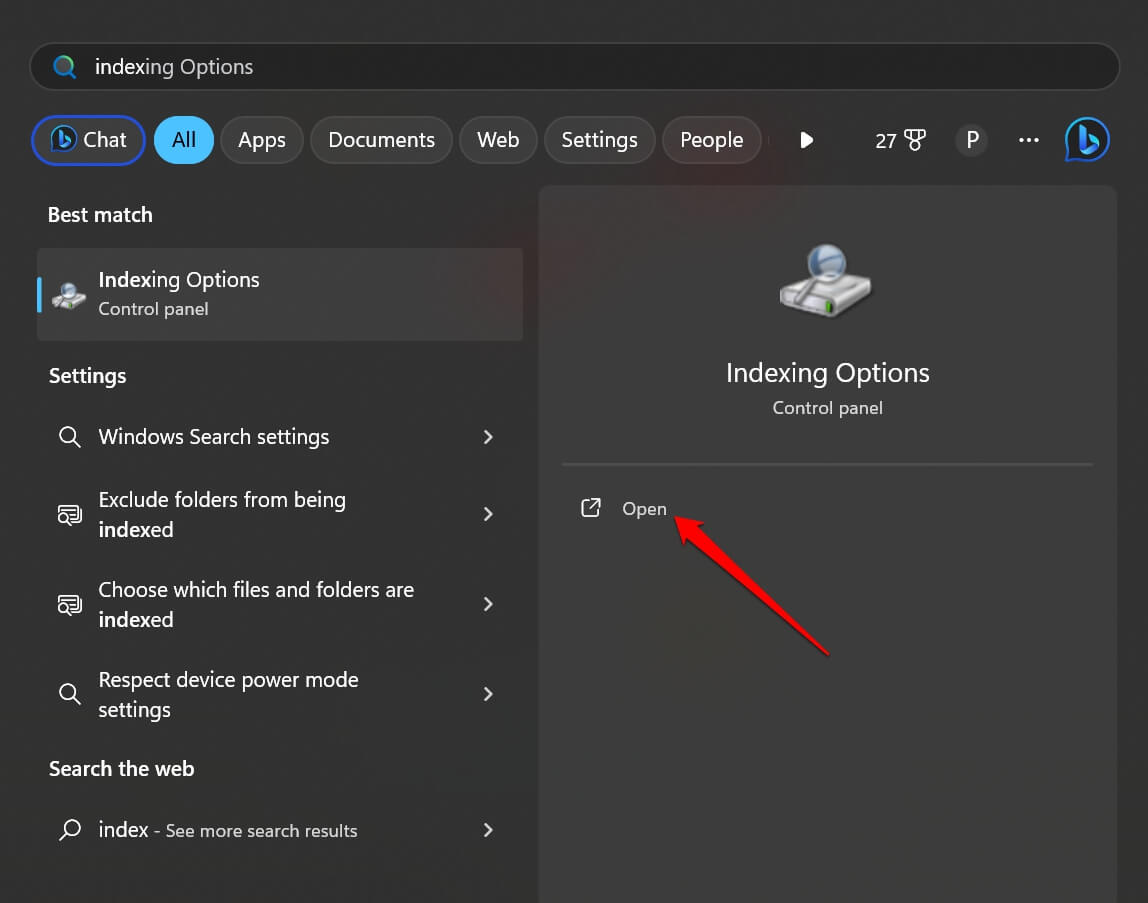Click the open-external icon beside Open
The image size is (1148, 903).
[591, 508]
